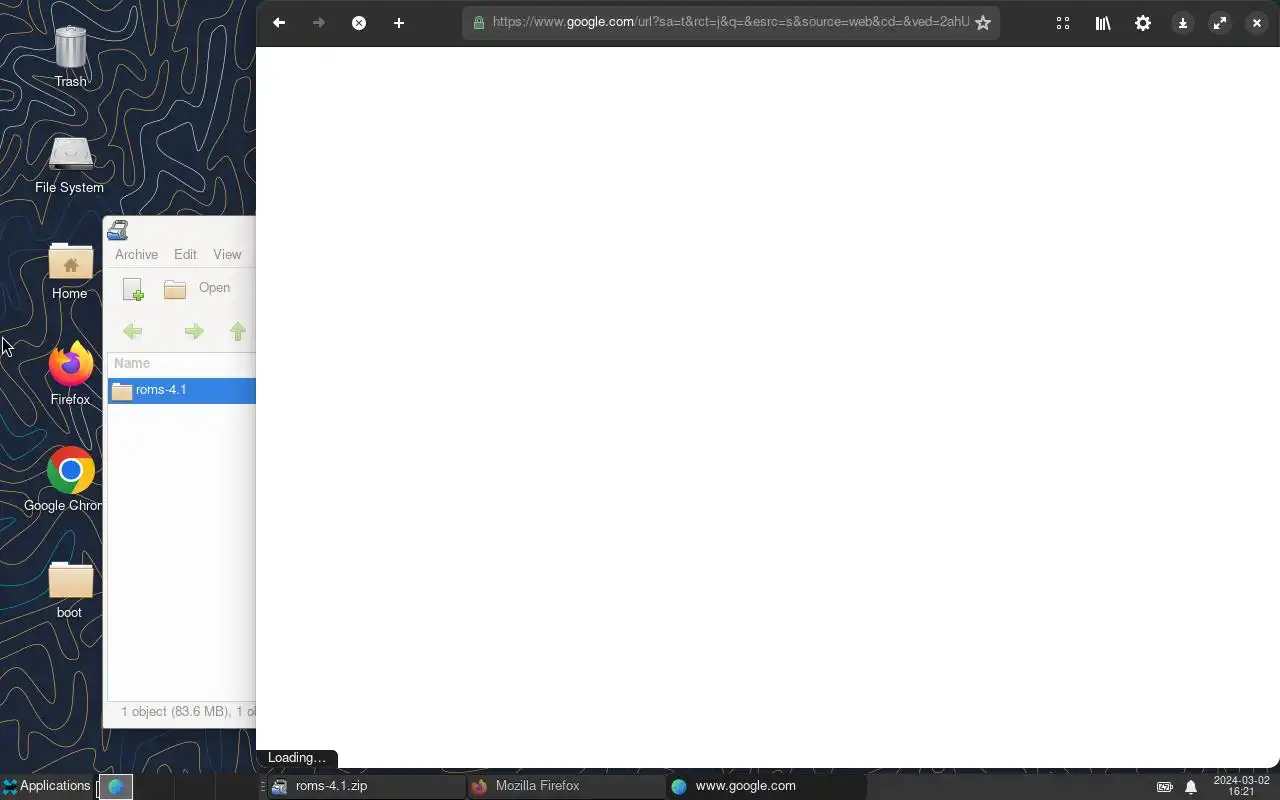Screen dimensions: 1280x800
Task: Click the new archive icon
Action: (133, 289)
